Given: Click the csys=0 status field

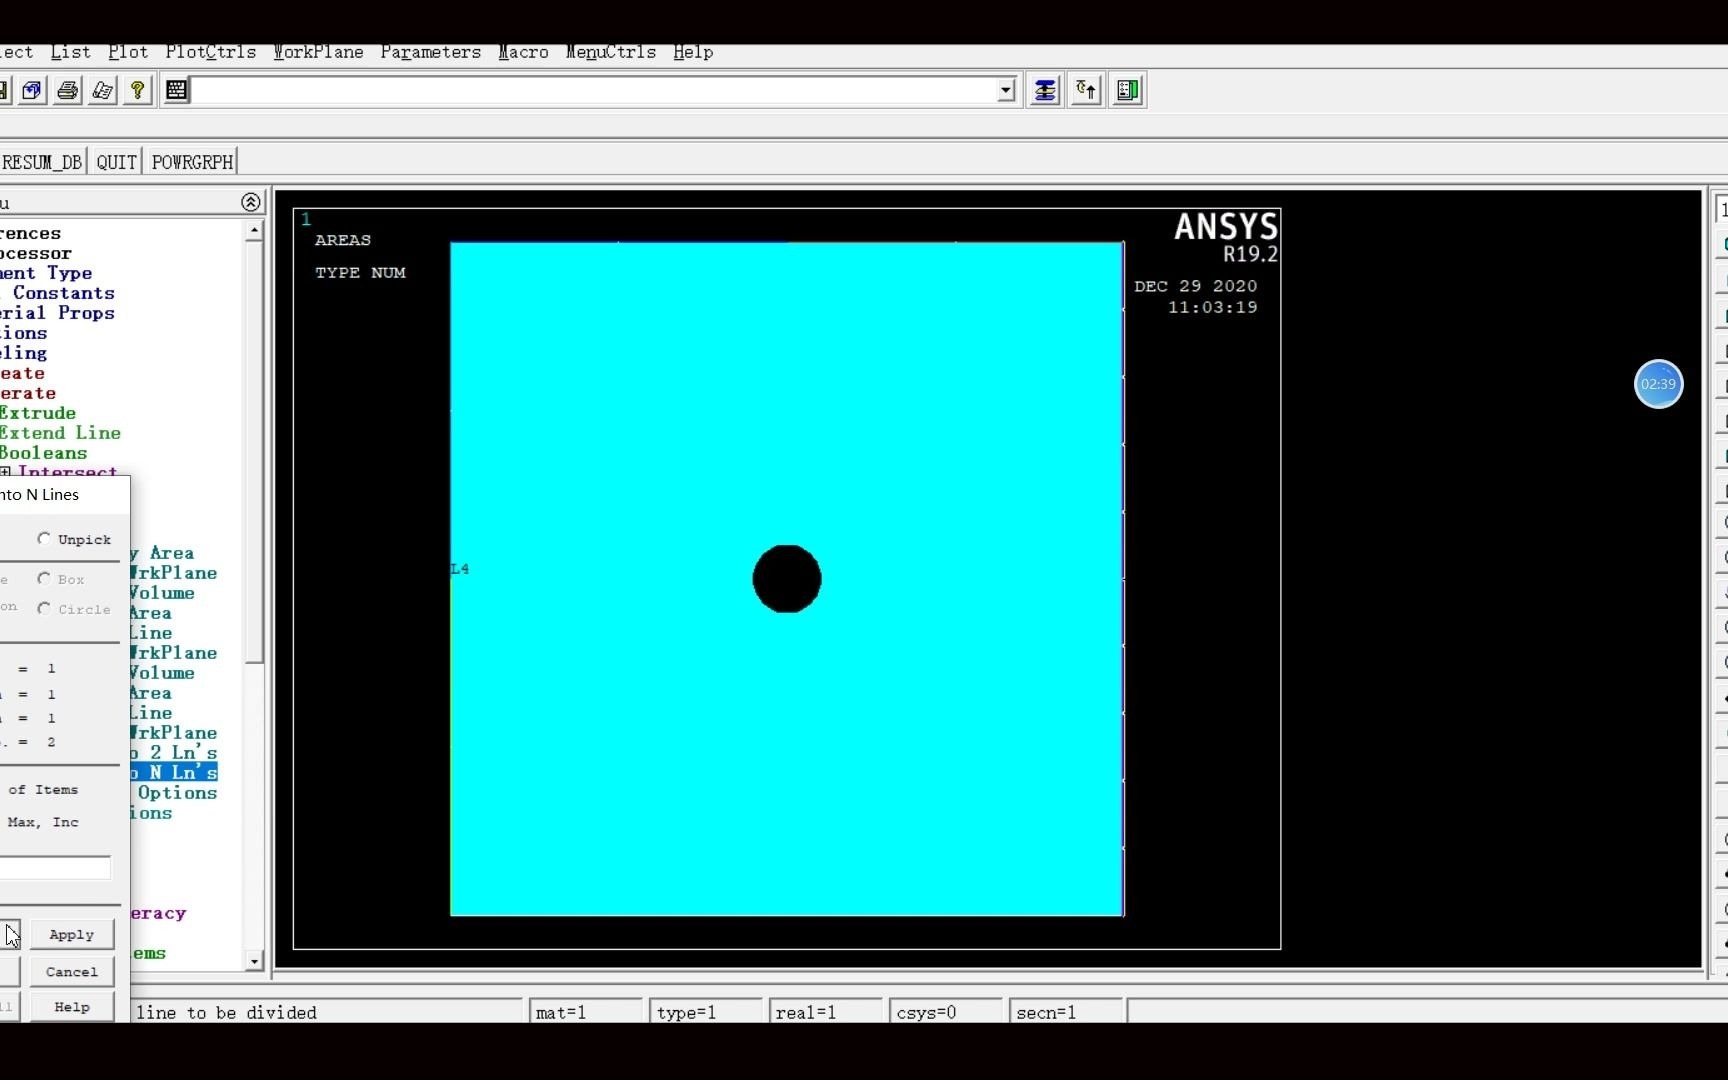Looking at the screenshot, I should point(944,1011).
